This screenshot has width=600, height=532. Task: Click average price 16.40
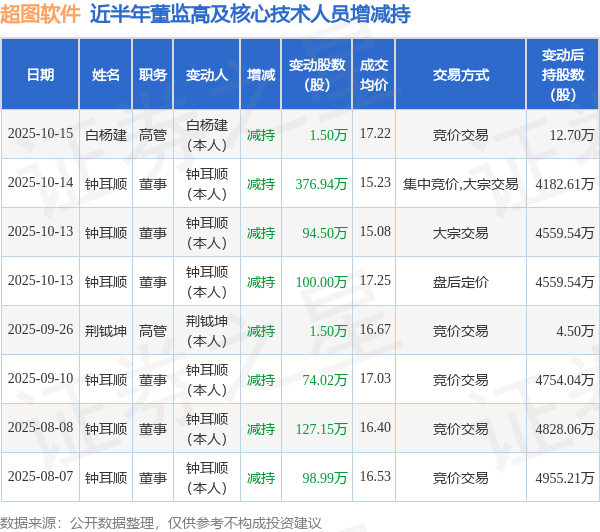pos(375,428)
